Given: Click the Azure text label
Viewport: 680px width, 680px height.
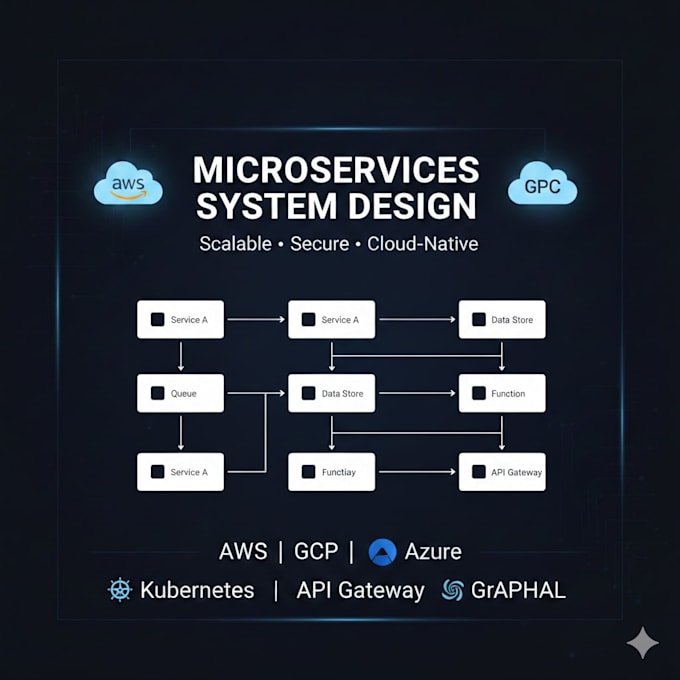Looking at the screenshot, I should 433,552.
